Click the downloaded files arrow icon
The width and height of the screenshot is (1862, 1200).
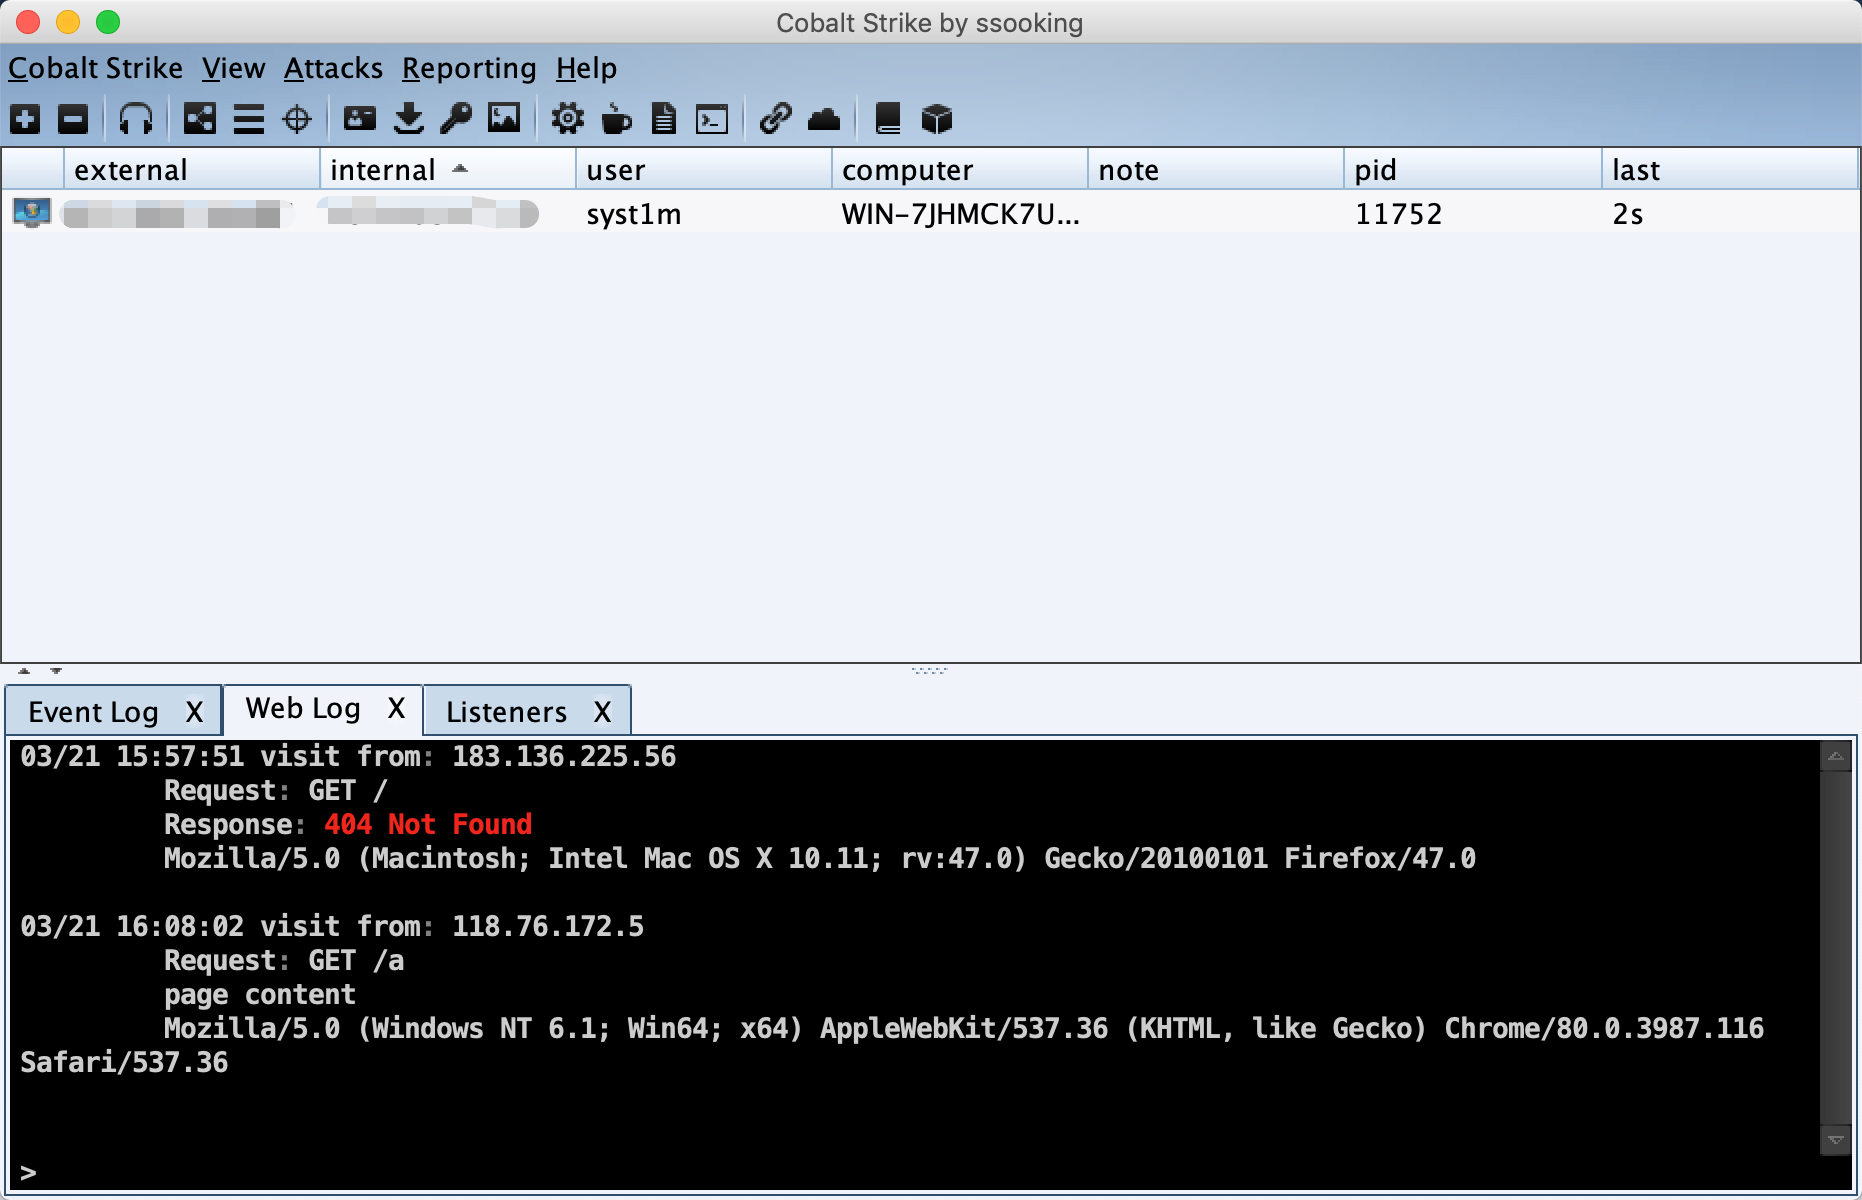408,119
